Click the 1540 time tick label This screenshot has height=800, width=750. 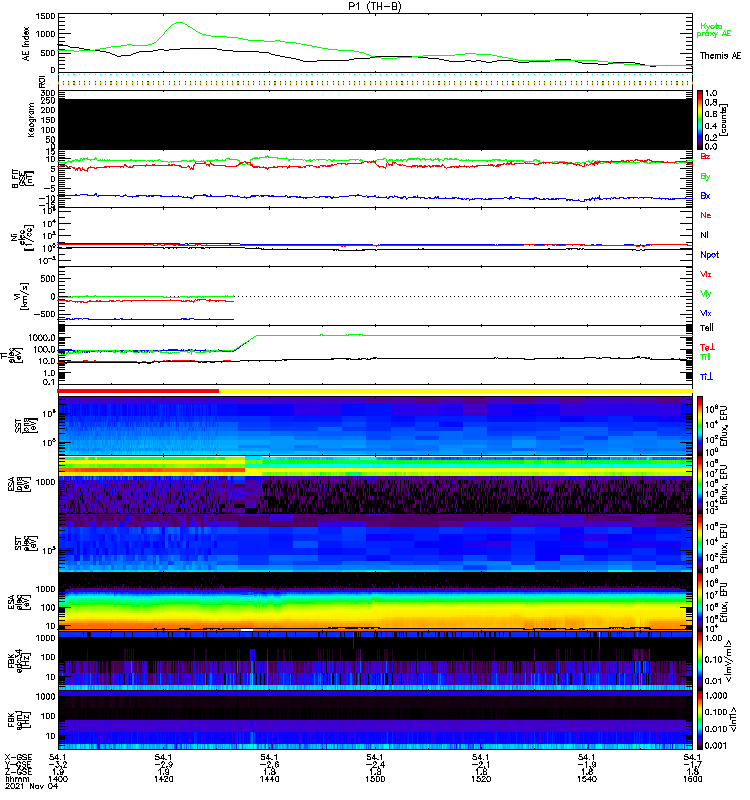coord(587,779)
